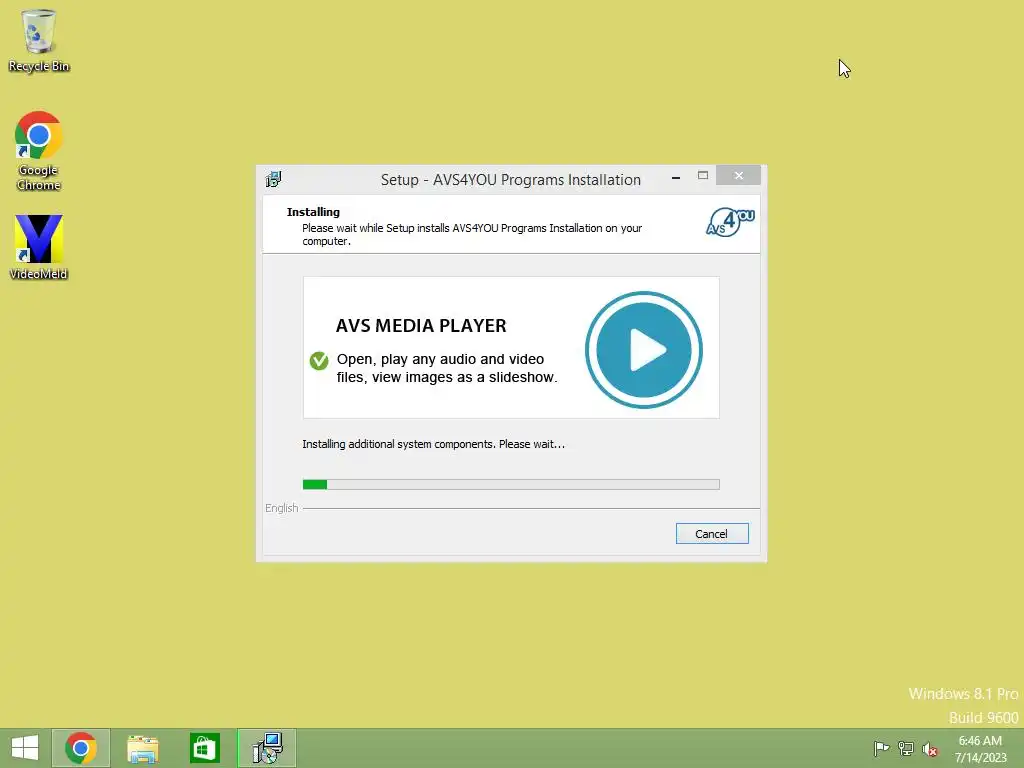Click the 'AVS MEDIA PLAYER' heading
The image size is (1024, 768).
[421, 325]
